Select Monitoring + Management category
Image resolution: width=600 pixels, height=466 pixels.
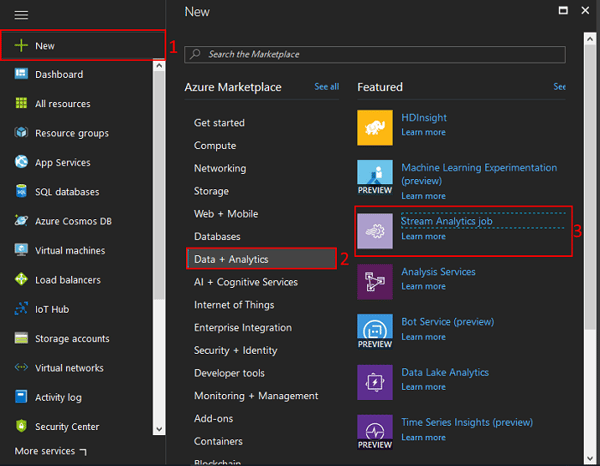click(x=256, y=396)
